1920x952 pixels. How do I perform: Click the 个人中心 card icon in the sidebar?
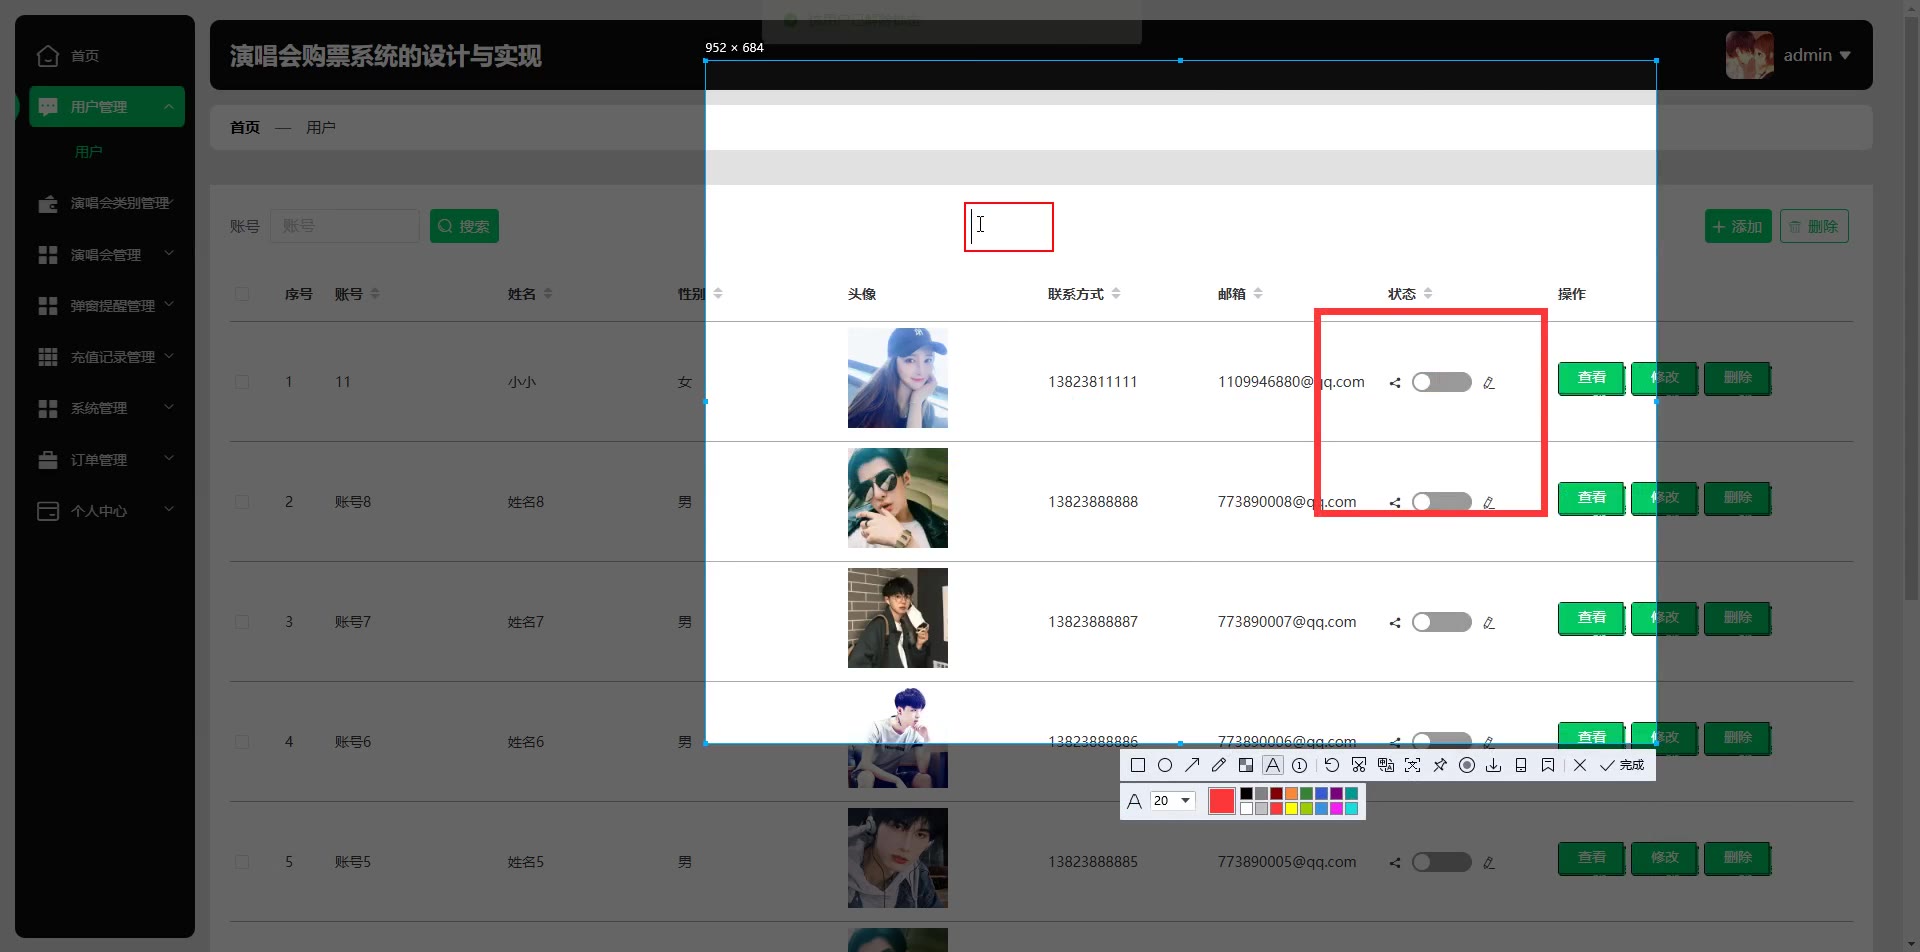tap(48, 511)
